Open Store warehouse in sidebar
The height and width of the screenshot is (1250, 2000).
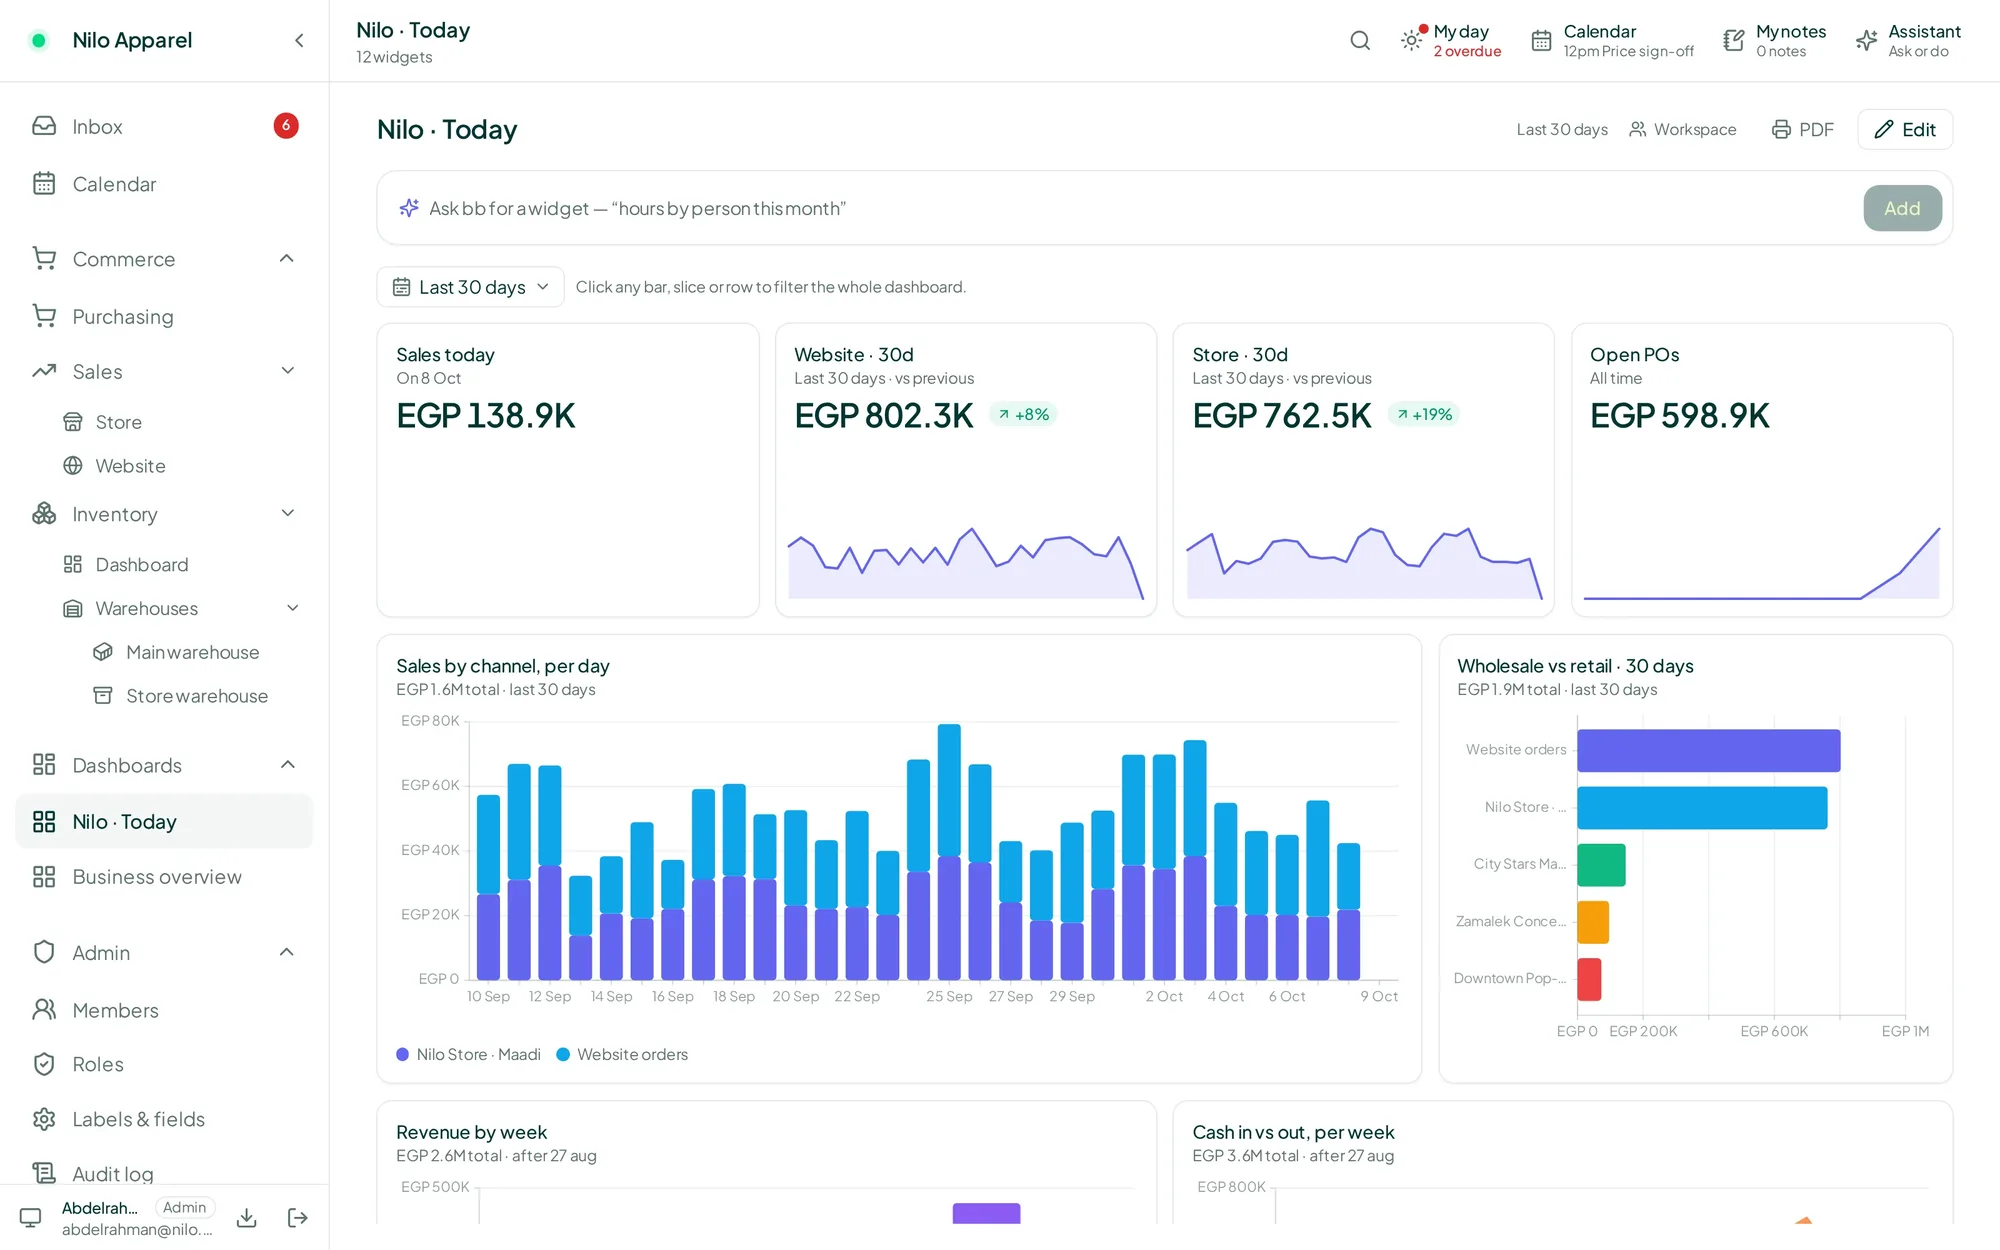coord(180,696)
